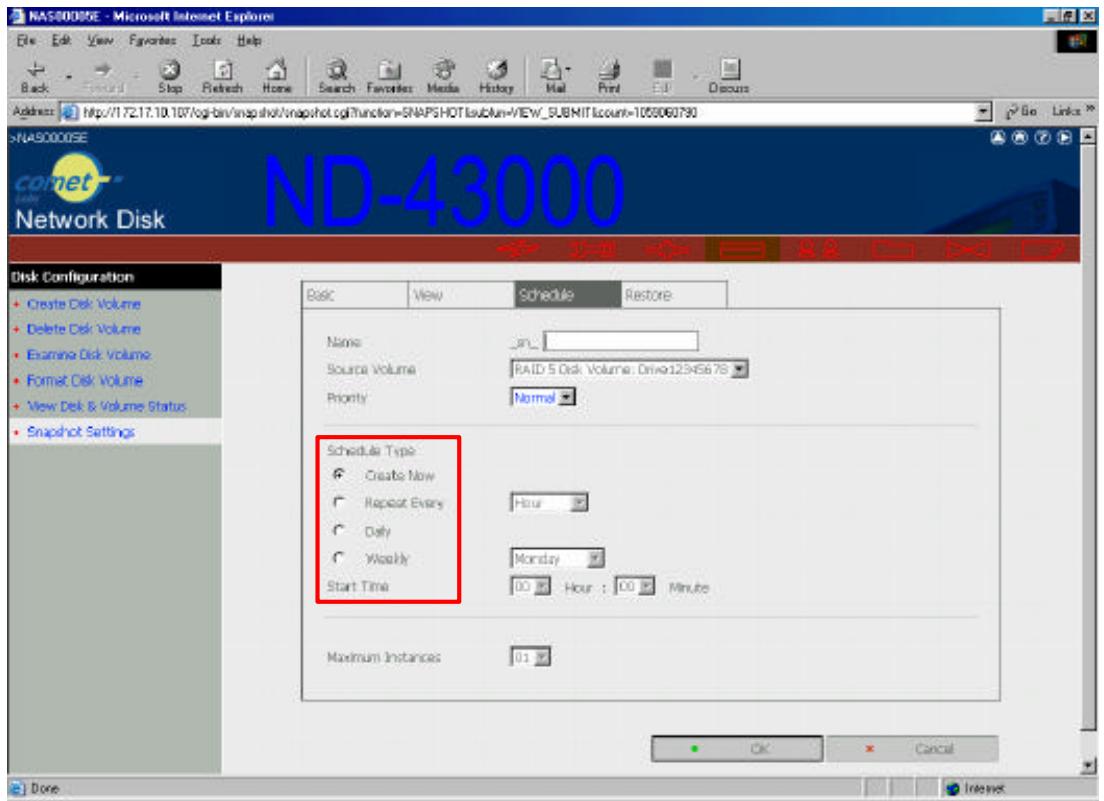The image size is (1104, 801).
Task: Open the Tools menu
Action: tap(206, 40)
